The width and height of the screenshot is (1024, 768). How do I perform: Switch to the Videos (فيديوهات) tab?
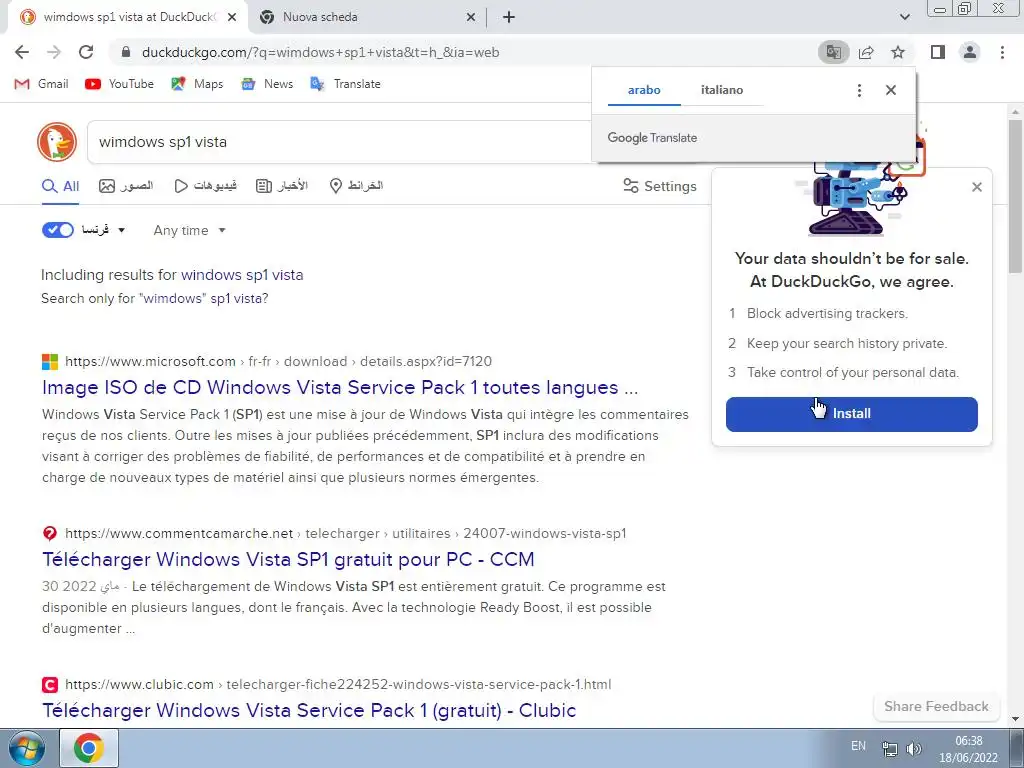(206, 186)
